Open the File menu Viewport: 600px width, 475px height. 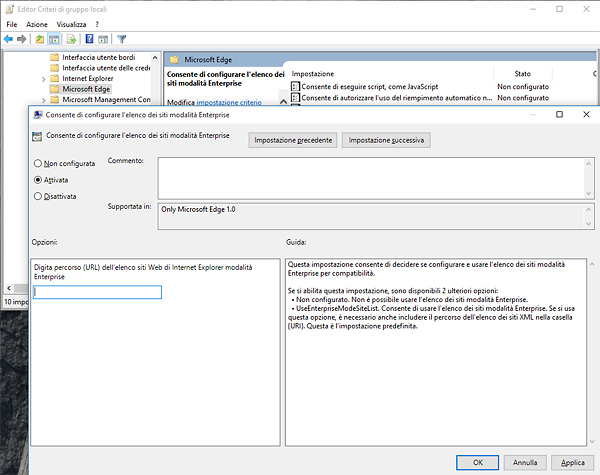pyautogui.click(x=12, y=24)
